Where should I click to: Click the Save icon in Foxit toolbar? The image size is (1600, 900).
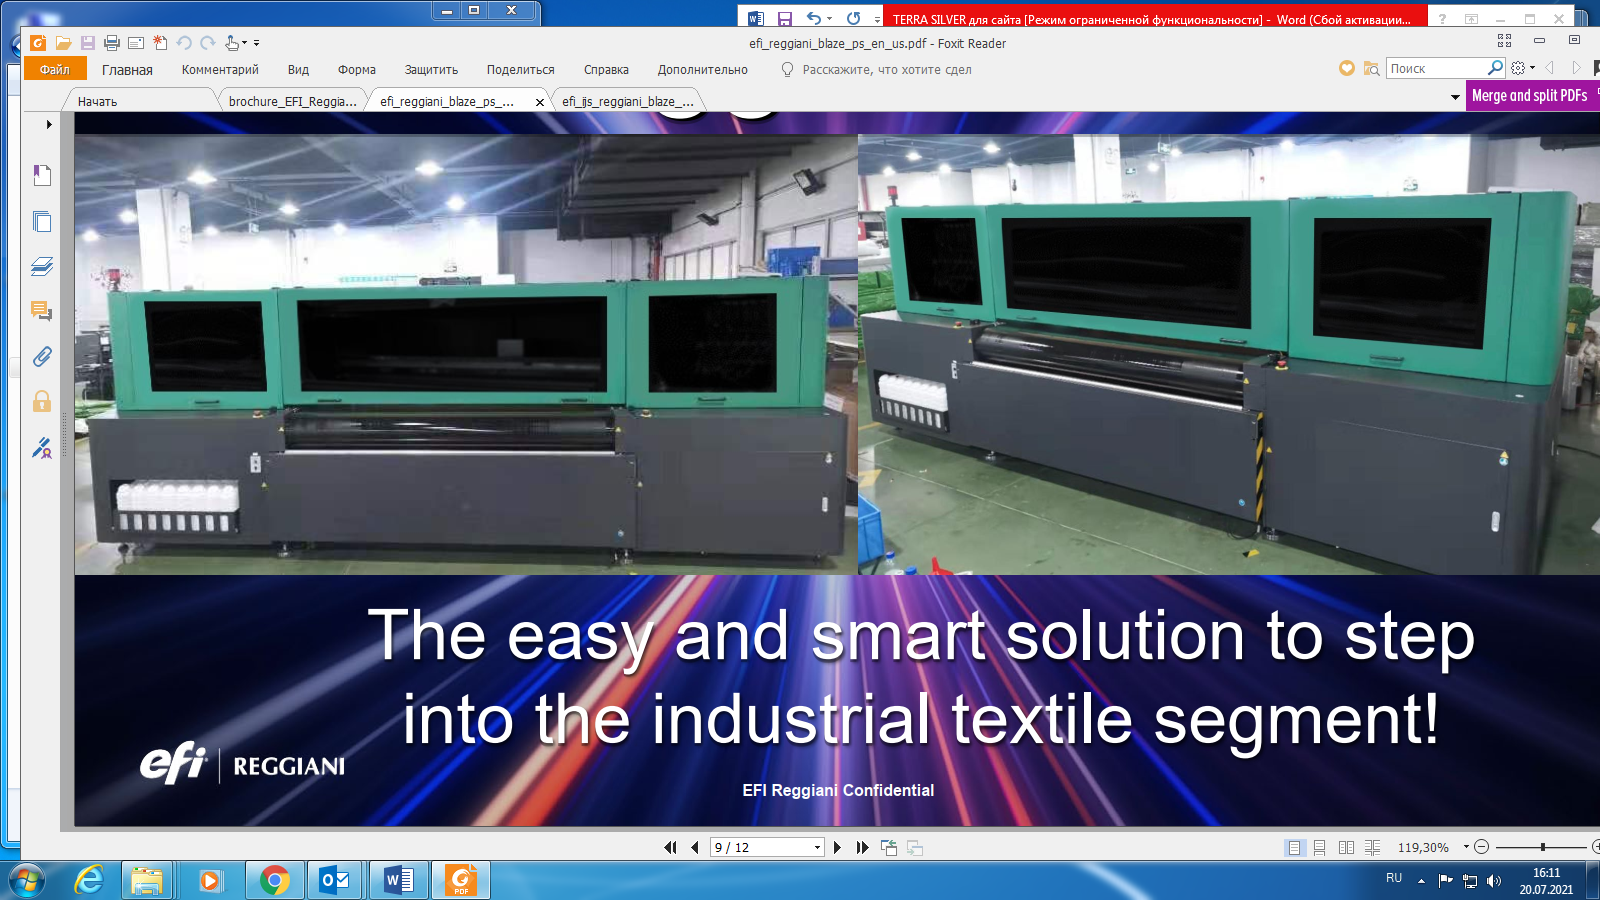pyautogui.click(x=88, y=43)
